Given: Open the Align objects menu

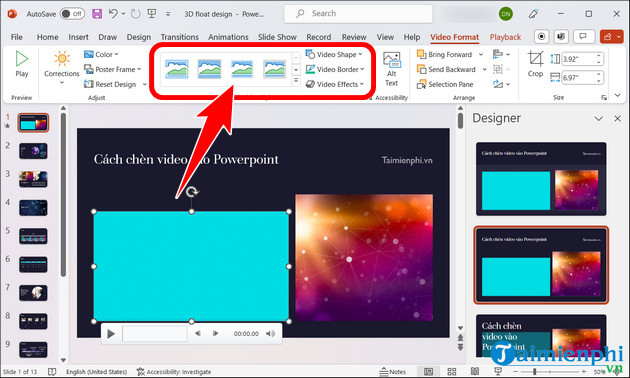Looking at the screenshot, I should 501,54.
